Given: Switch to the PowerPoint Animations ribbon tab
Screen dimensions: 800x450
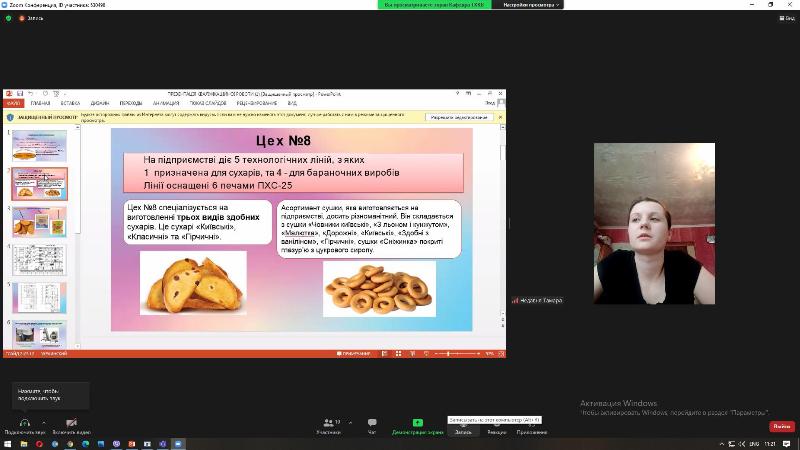Looking at the screenshot, I should pos(166,103).
